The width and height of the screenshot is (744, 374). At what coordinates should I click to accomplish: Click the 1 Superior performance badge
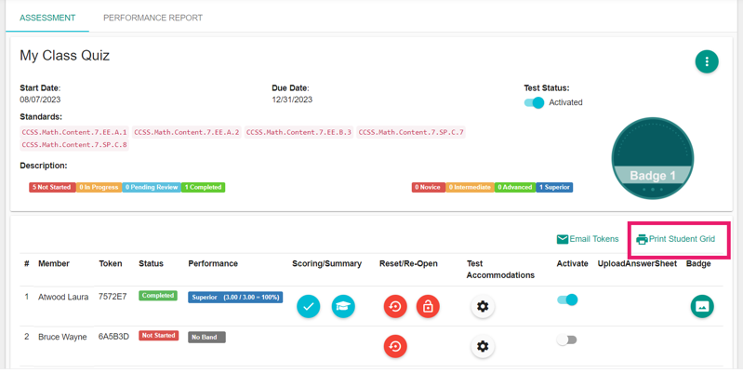coord(555,187)
